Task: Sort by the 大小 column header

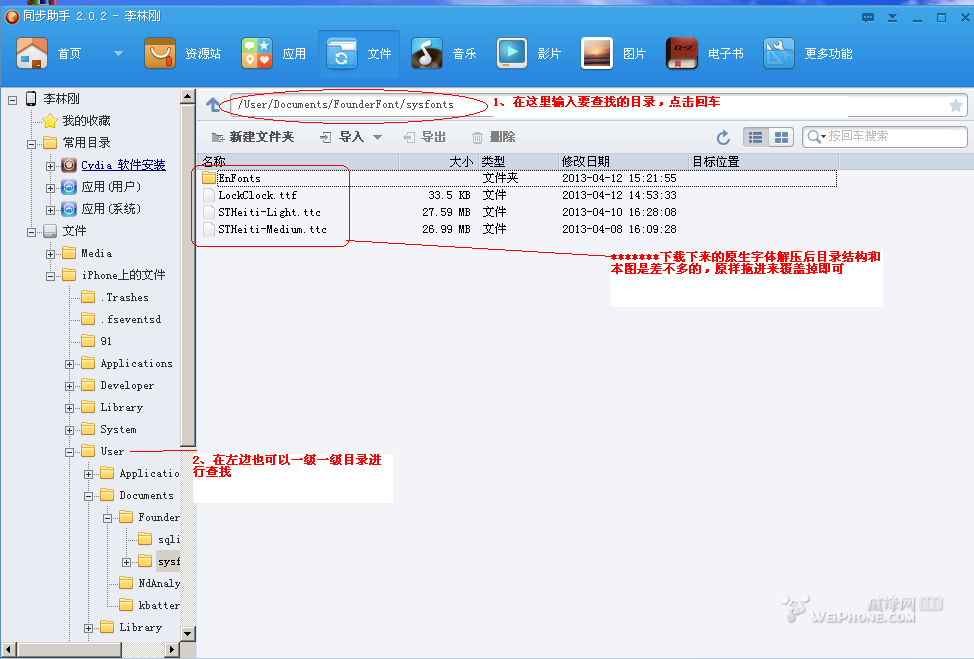Action: coord(439,161)
